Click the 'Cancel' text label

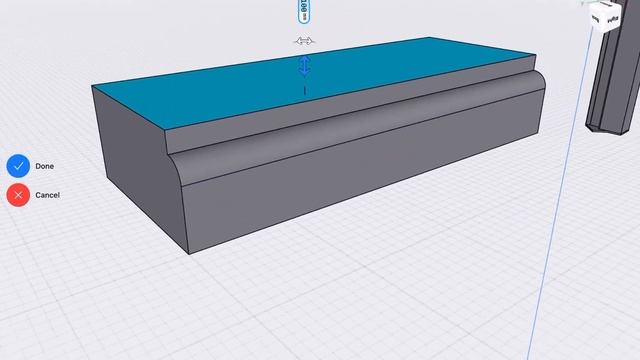click(47, 195)
